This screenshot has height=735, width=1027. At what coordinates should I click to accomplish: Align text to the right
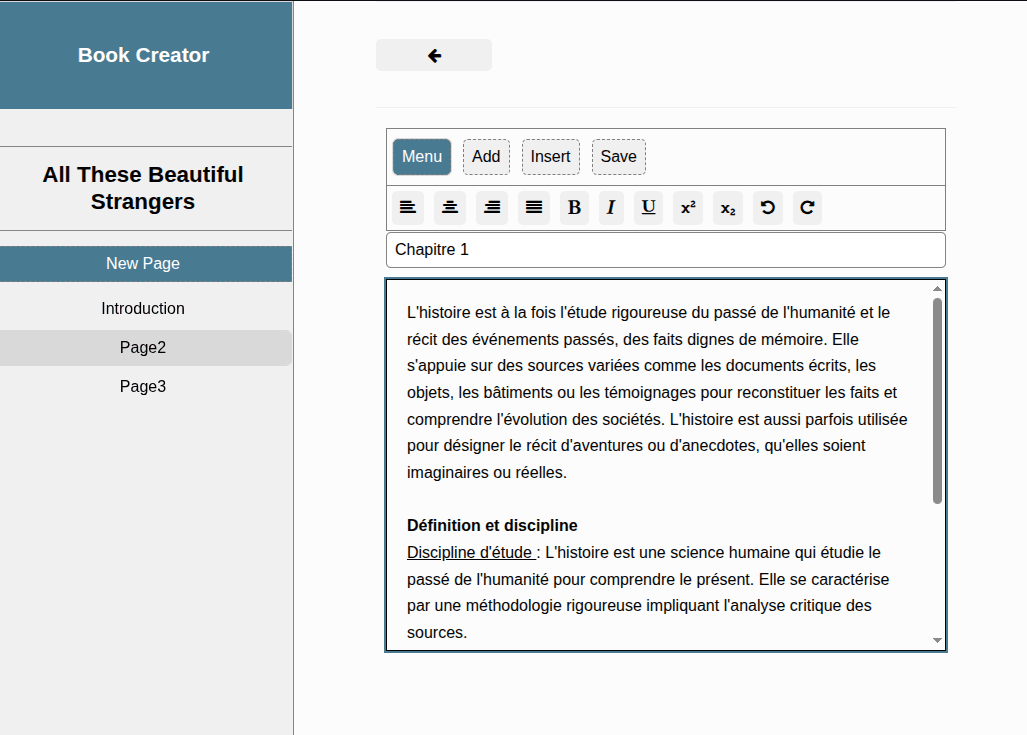point(492,208)
